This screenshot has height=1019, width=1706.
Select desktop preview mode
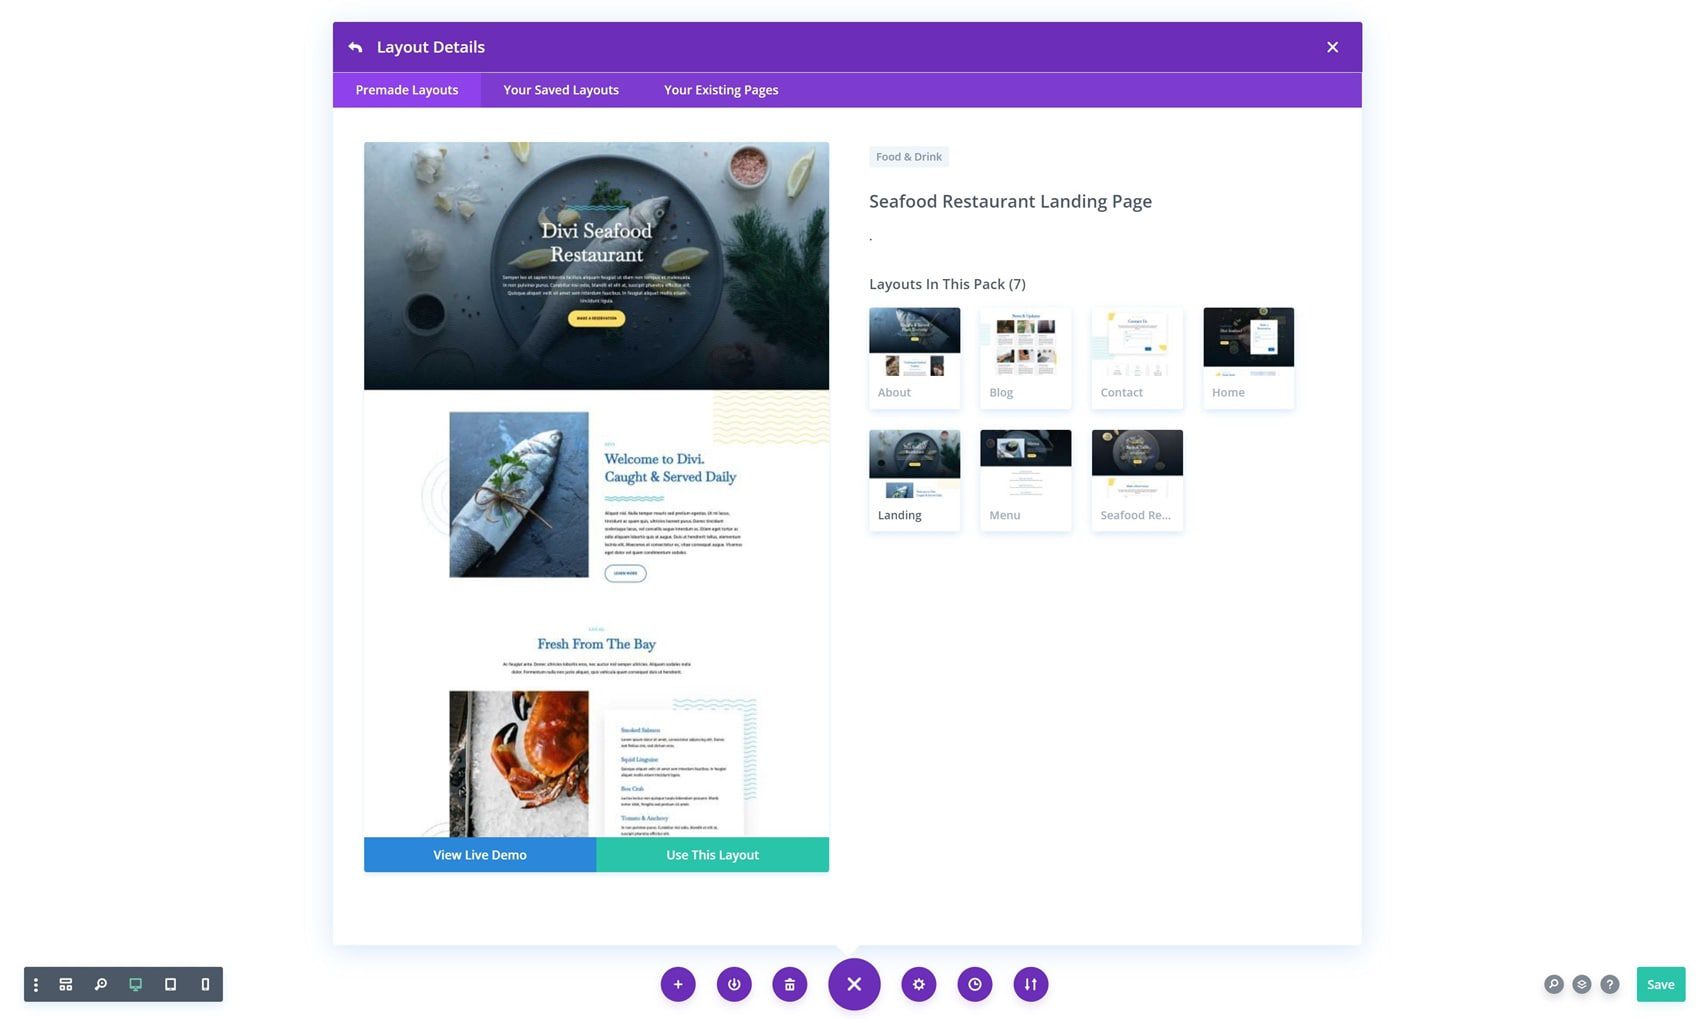[135, 985]
